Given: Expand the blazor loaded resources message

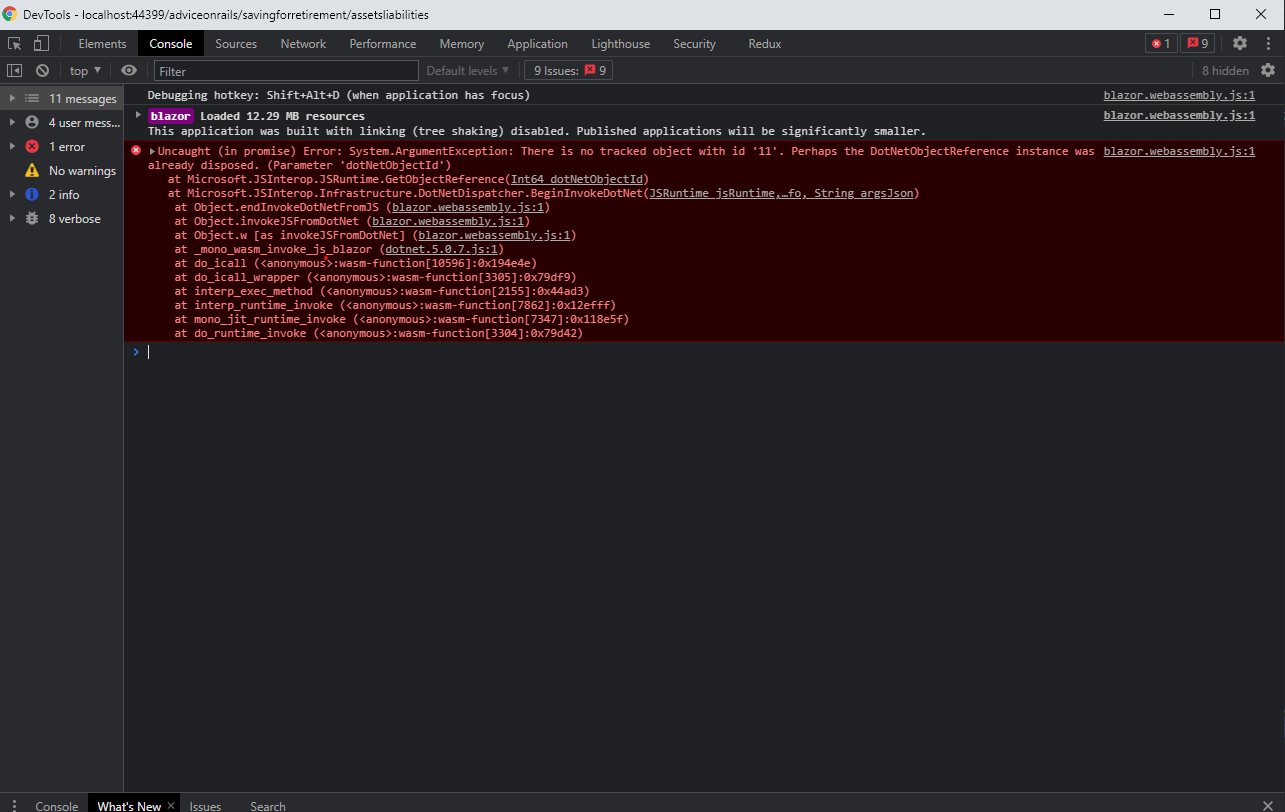Looking at the screenshot, I should pyautogui.click(x=138, y=115).
